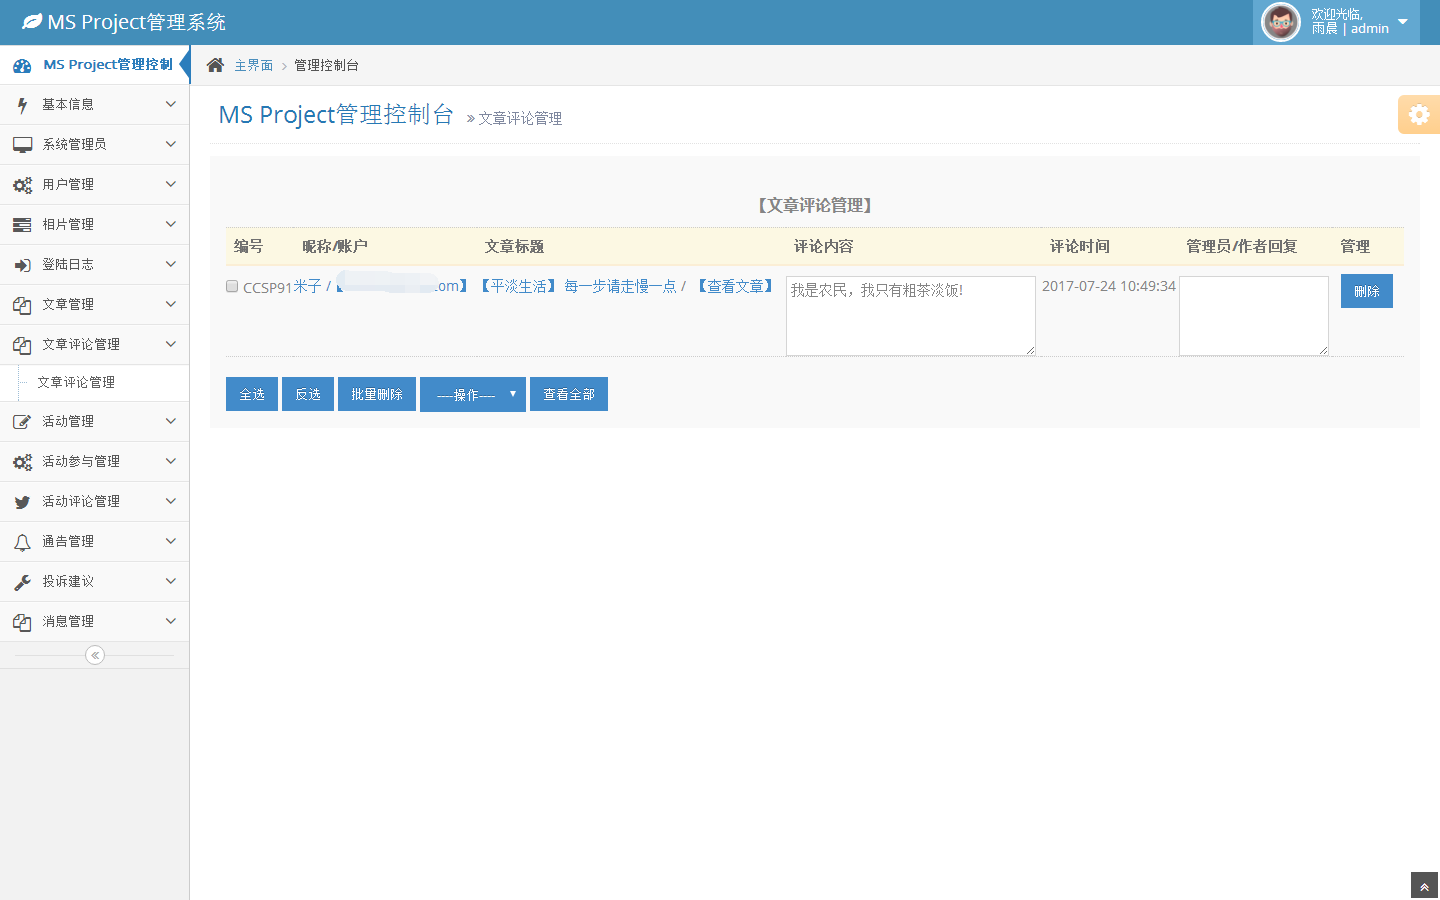Open the 【查看文章】 link
The width and height of the screenshot is (1440, 900).
(736, 286)
